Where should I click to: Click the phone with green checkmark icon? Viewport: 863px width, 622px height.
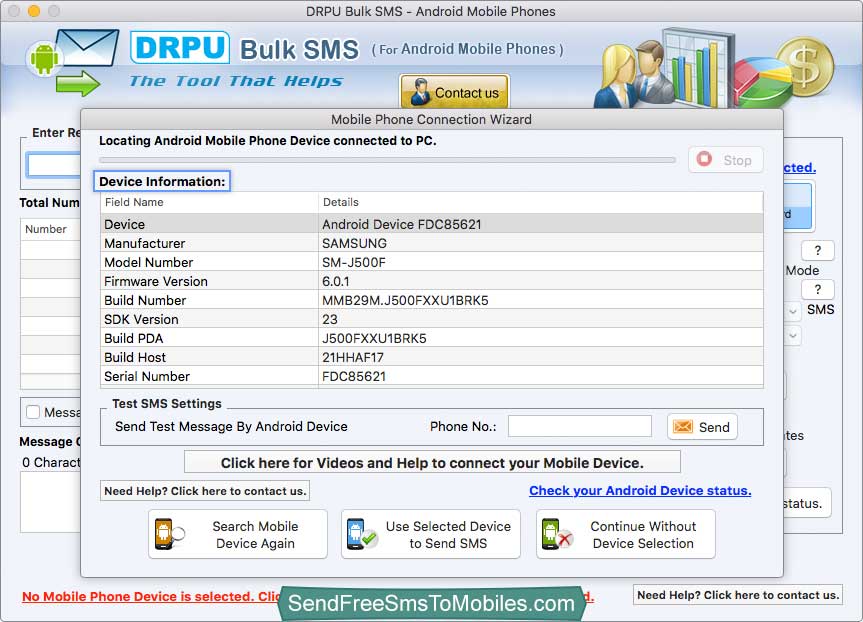tap(362, 534)
